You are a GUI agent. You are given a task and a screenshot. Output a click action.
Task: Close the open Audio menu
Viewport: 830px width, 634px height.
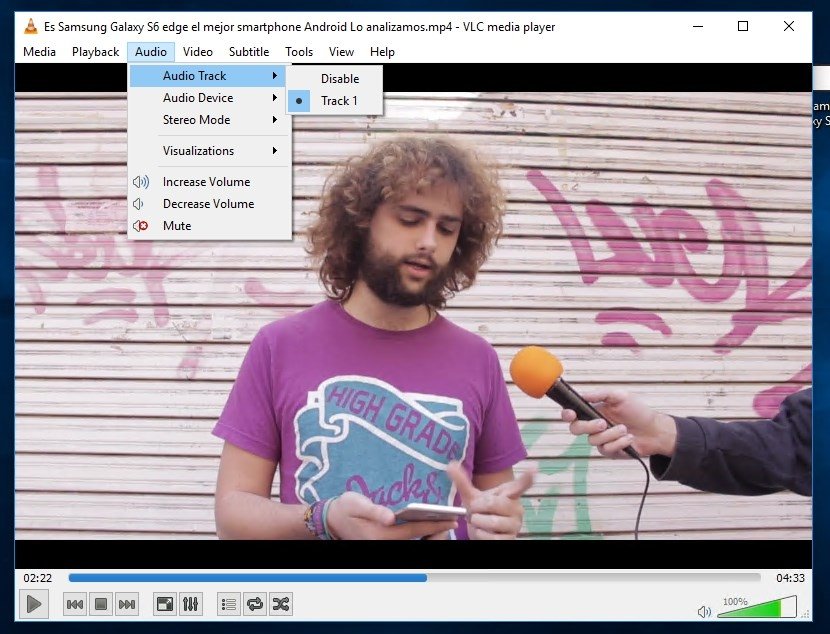click(151, 52)
